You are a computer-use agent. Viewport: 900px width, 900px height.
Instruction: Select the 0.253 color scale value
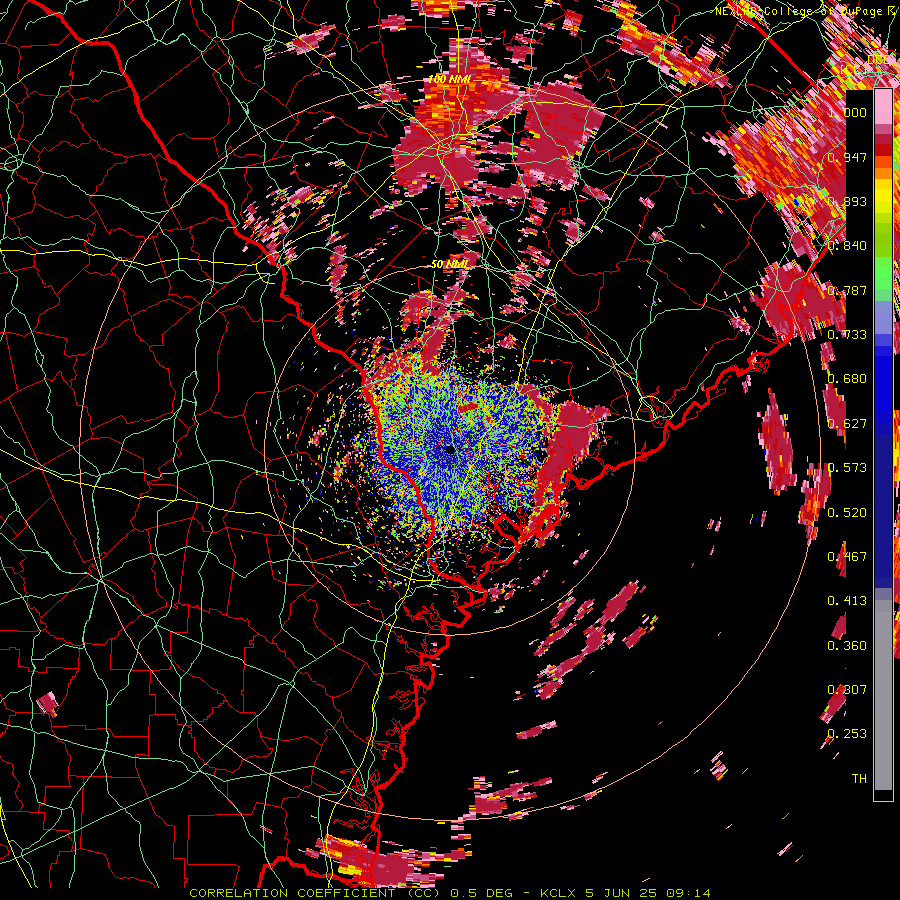tap(847, 734)
